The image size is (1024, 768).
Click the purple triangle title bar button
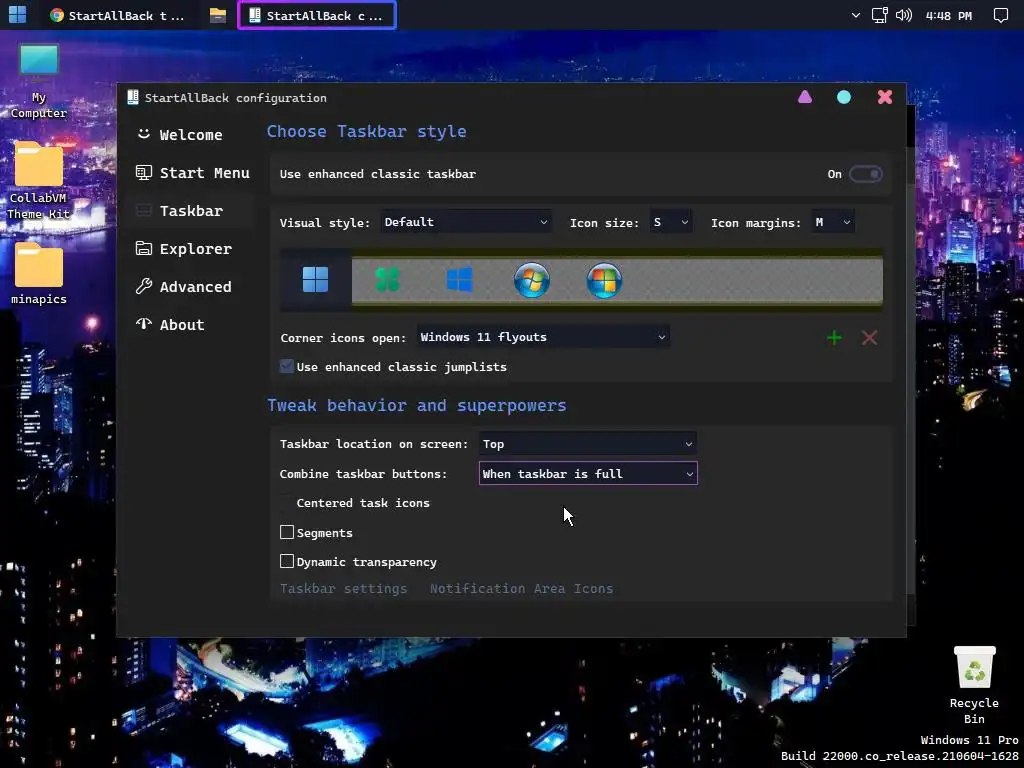[x=805, y=97]
